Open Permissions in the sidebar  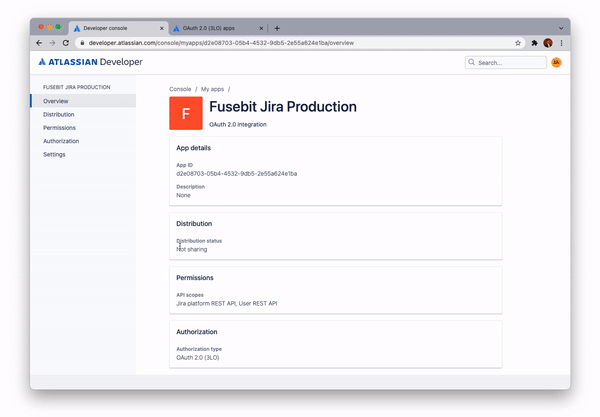click(83, 128)
